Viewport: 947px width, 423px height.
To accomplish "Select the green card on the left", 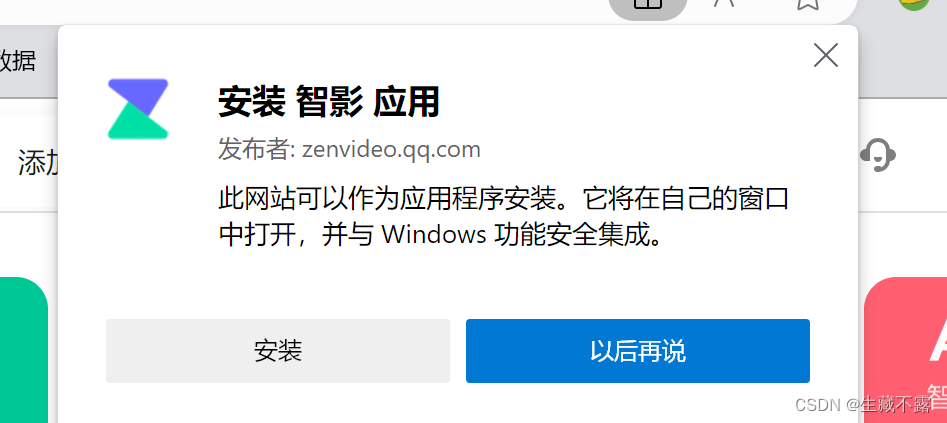I will pyautogui.click(x=24, y=350).
